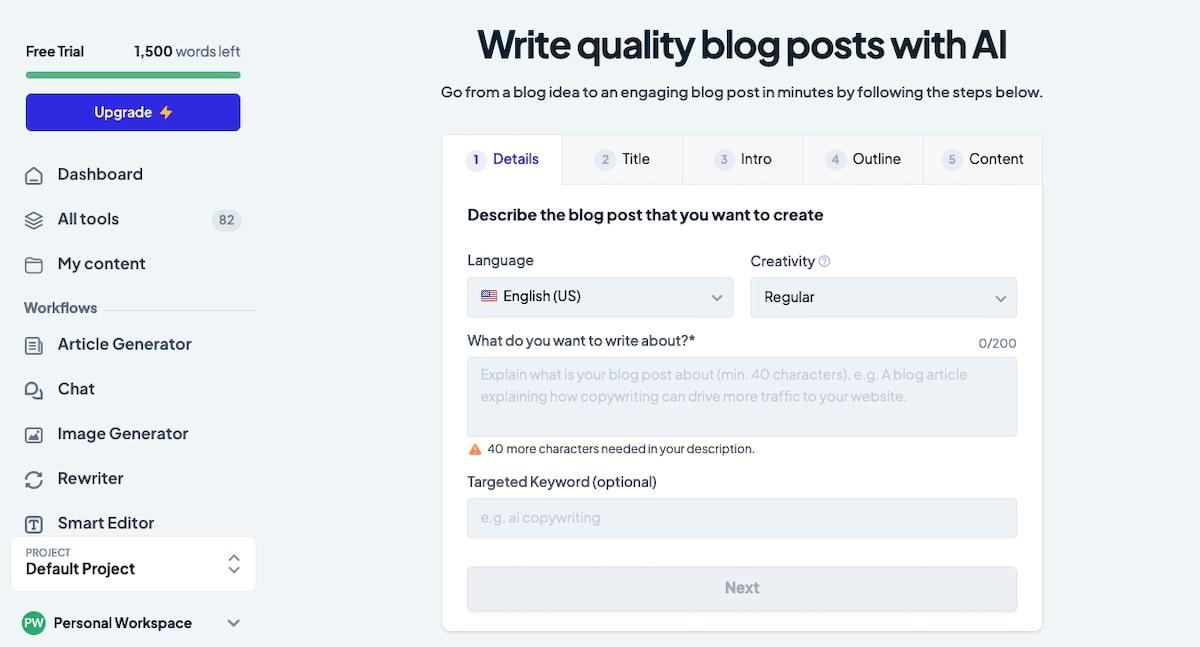
Task: Select the Article Generator workflow icon
Action: [x=34, y=344]
